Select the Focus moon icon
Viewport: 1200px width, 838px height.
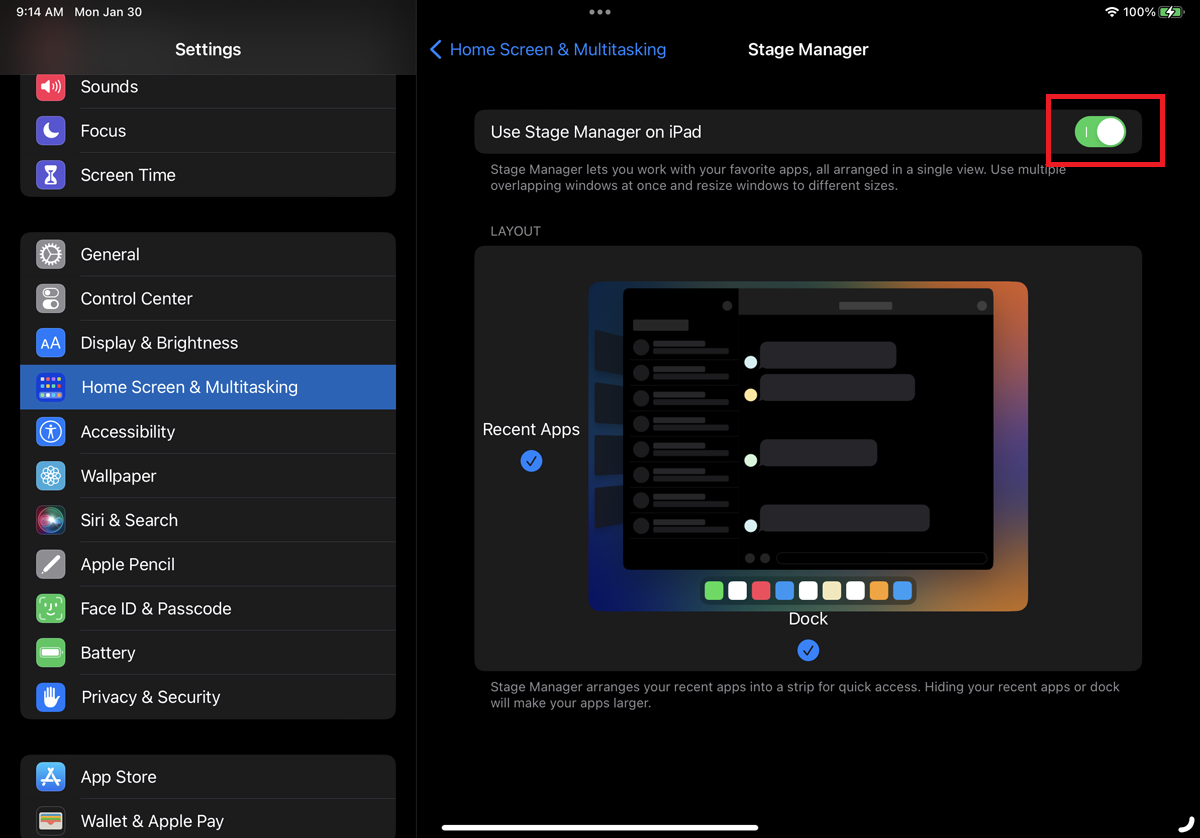(50, 130)
